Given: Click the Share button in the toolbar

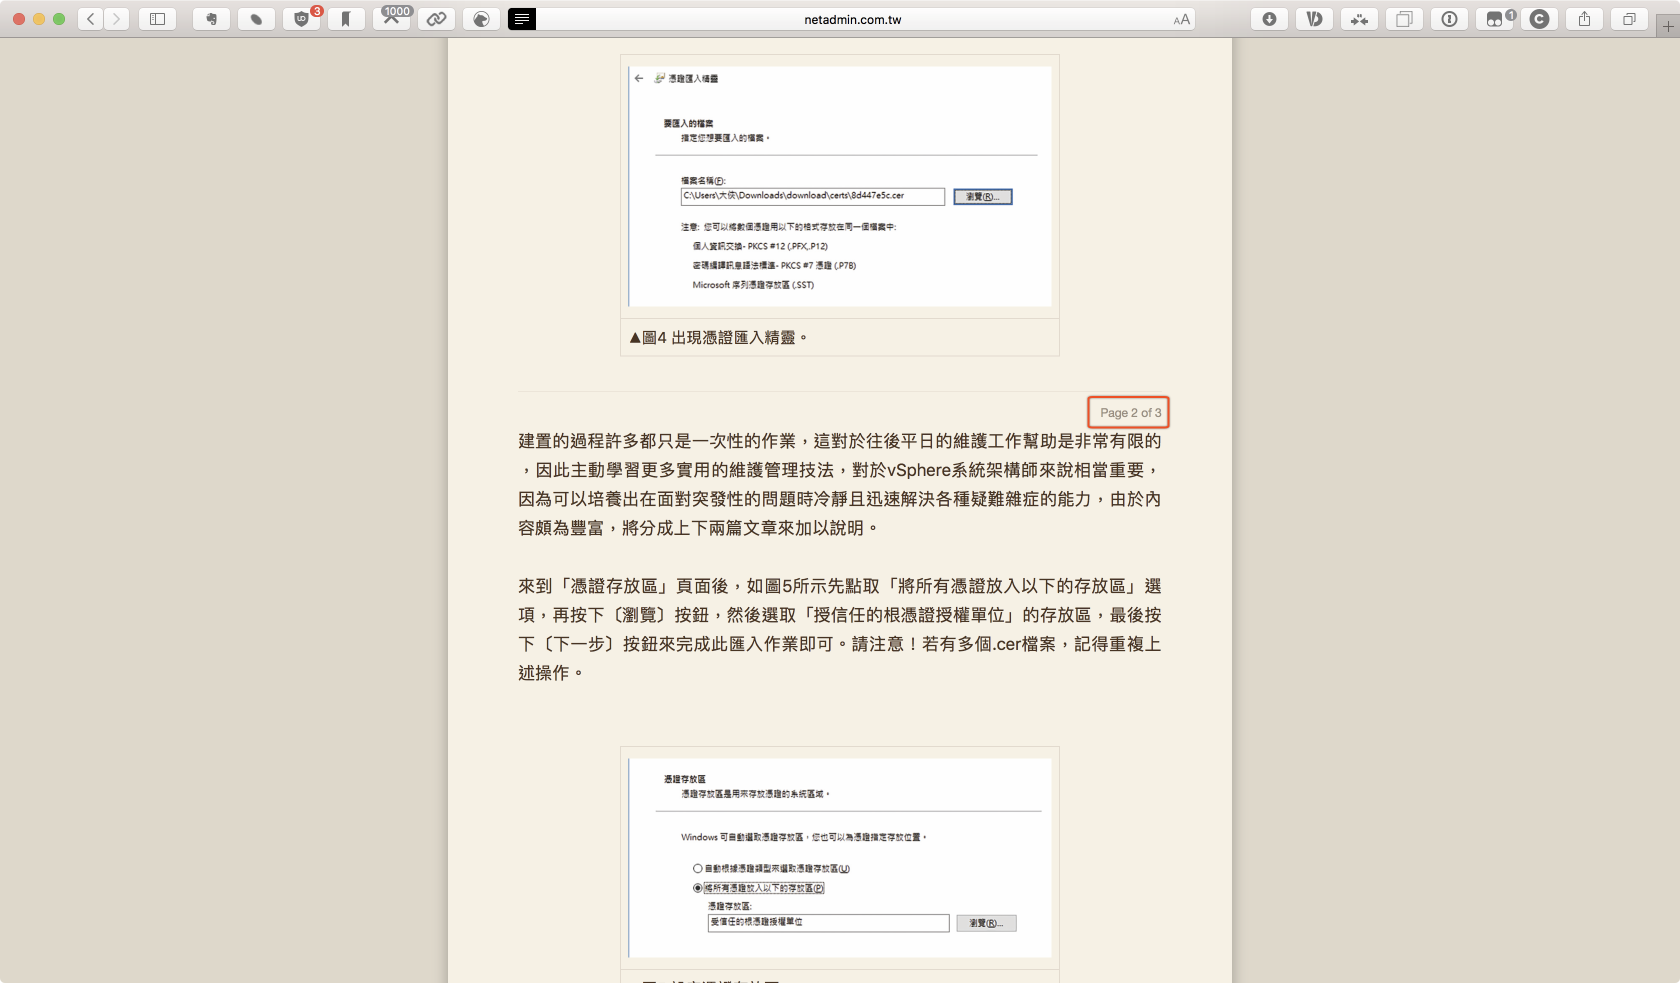Looking at the screenshot, I should (1584, 19).
